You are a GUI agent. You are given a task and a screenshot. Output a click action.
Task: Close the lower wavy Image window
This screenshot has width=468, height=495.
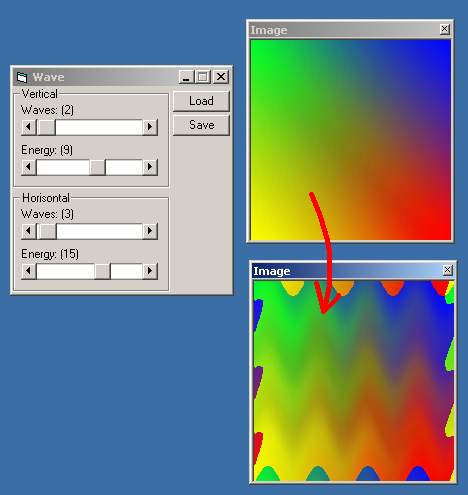click(448, 270)
